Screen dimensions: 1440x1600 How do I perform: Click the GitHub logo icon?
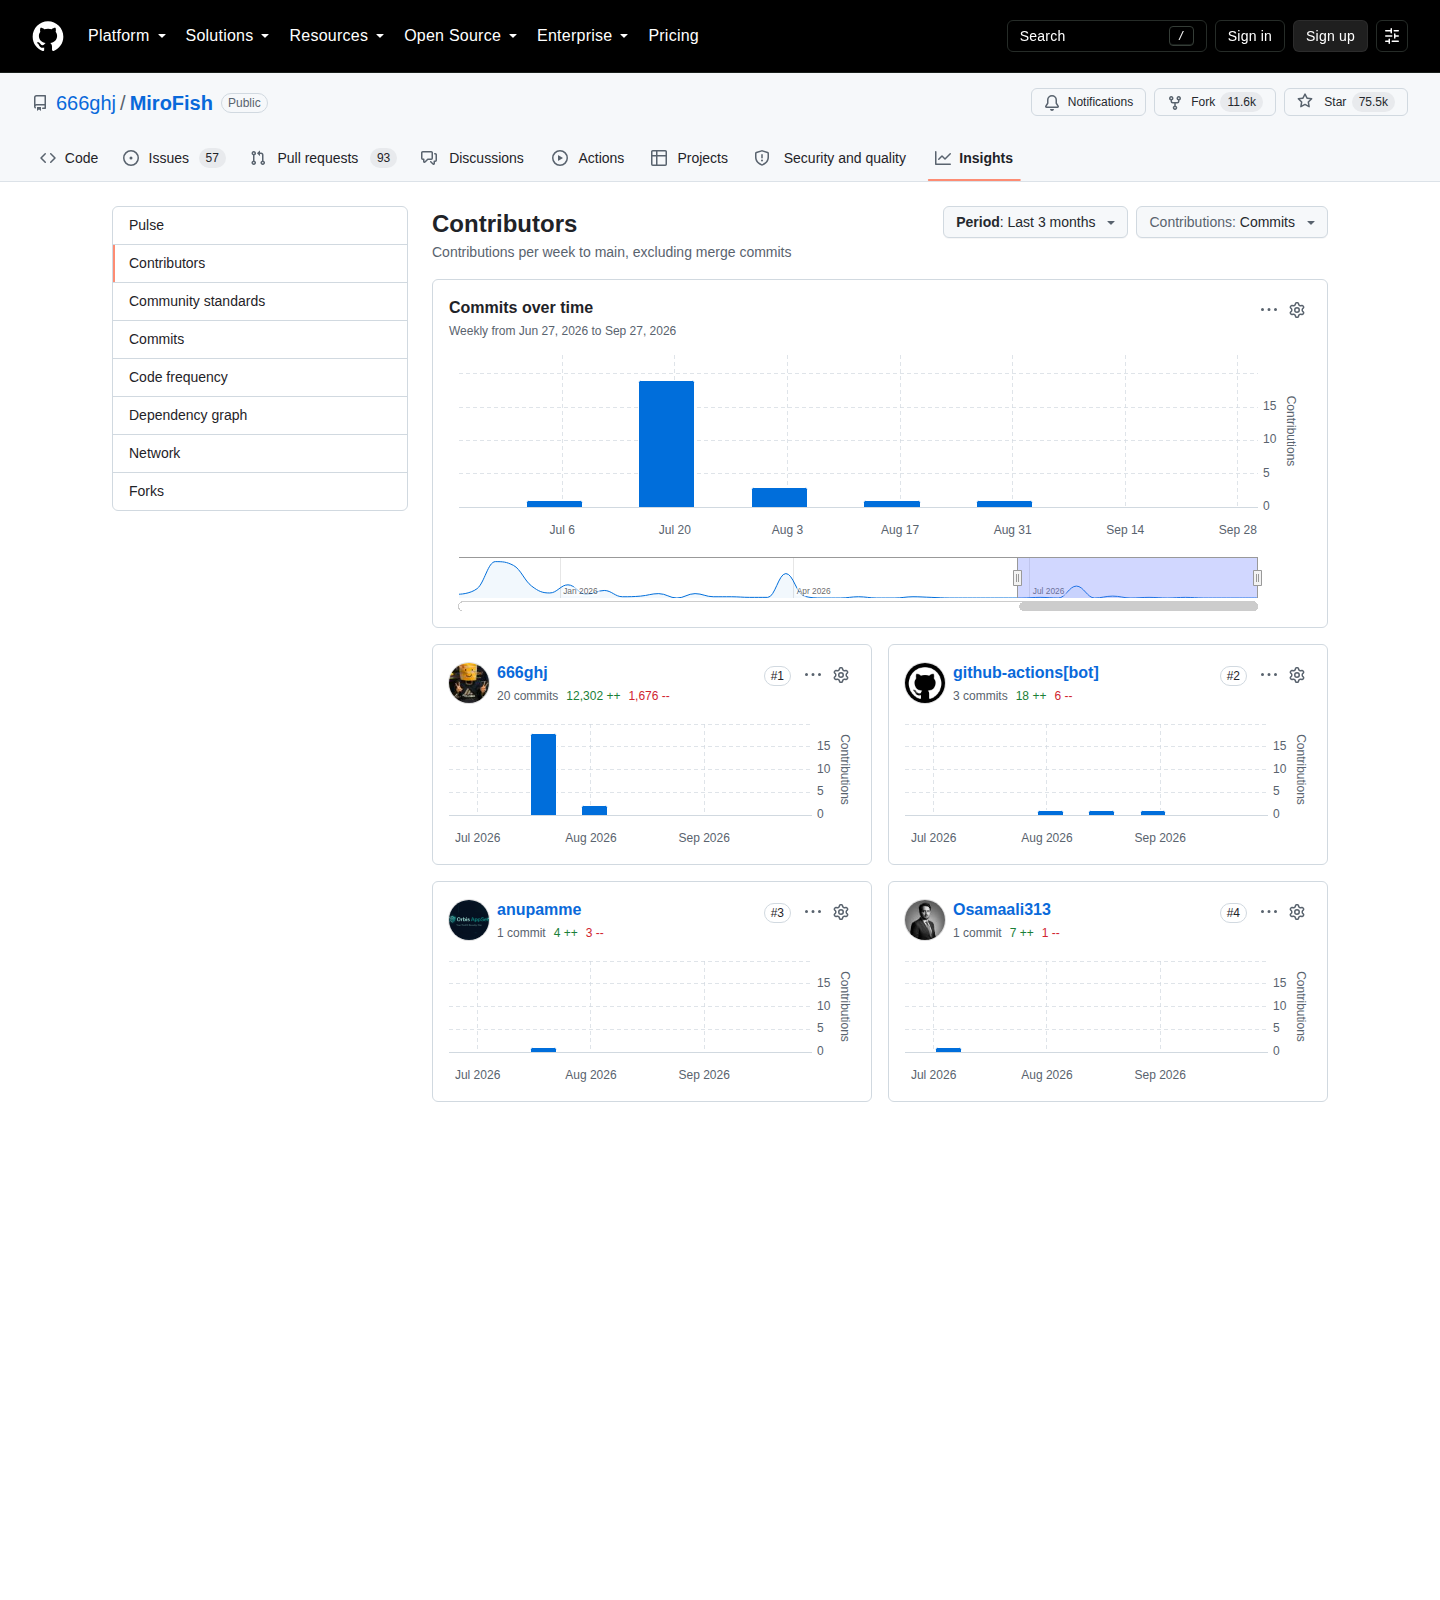[48, 36]
